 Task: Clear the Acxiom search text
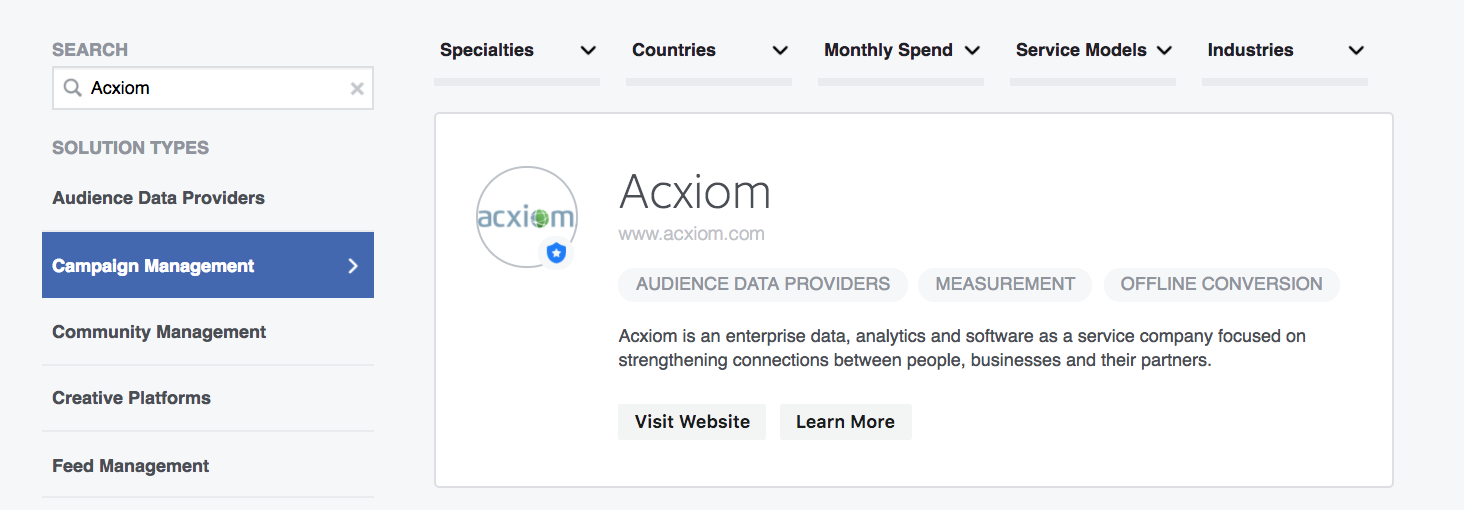[357, 88]
